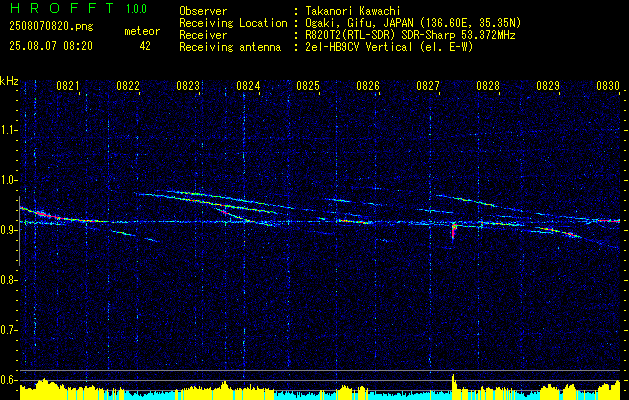Viewport: 629px width, 400px height.
Task: Click time marker 0826
Action: (368, 86)
